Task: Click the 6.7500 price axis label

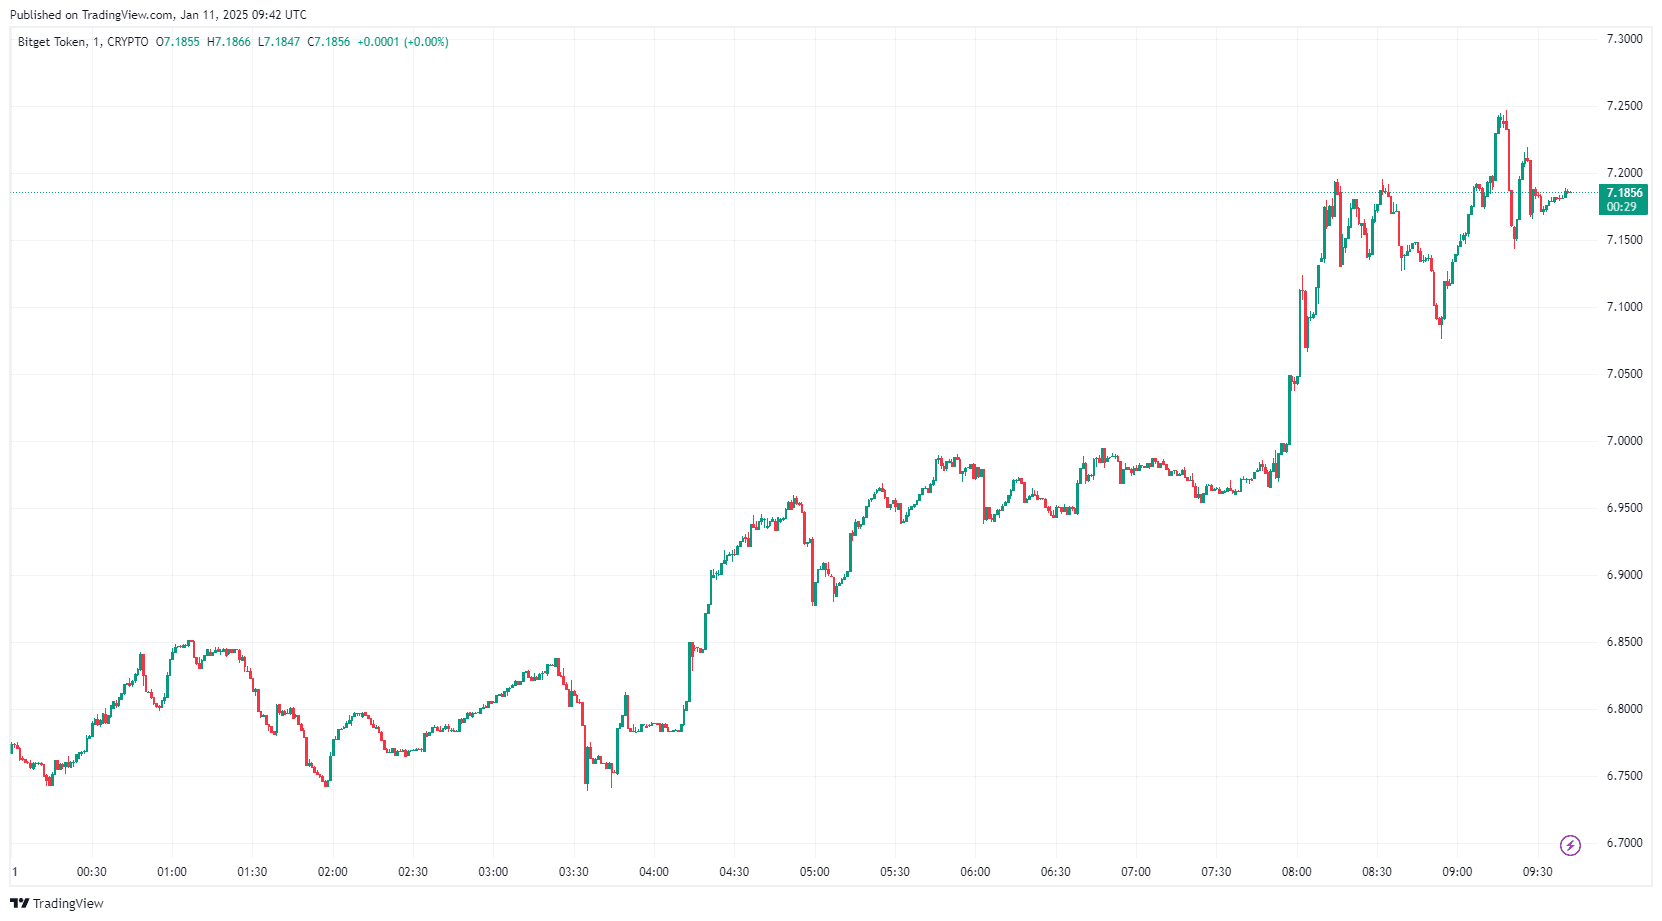Action: coord(1624,776)
